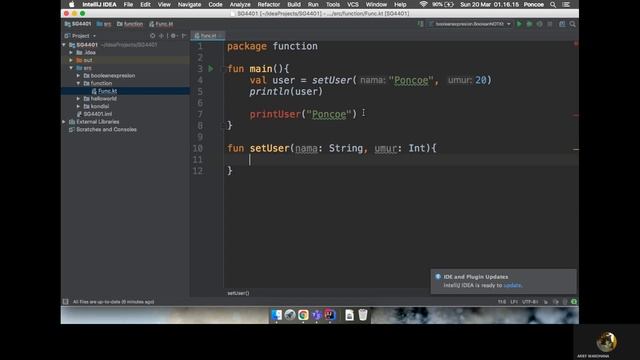
Task: Open the Navigate menu
Action: pos(189,4)
